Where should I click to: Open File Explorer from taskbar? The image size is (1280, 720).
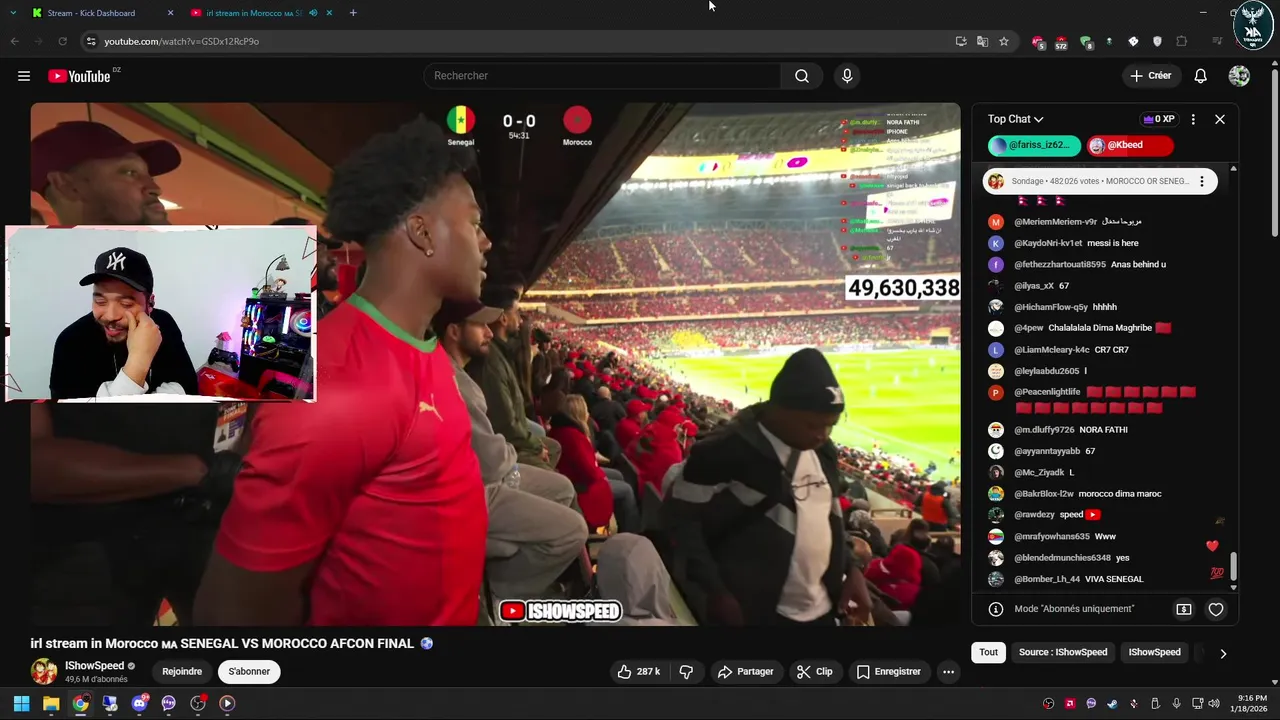[51, 703]
